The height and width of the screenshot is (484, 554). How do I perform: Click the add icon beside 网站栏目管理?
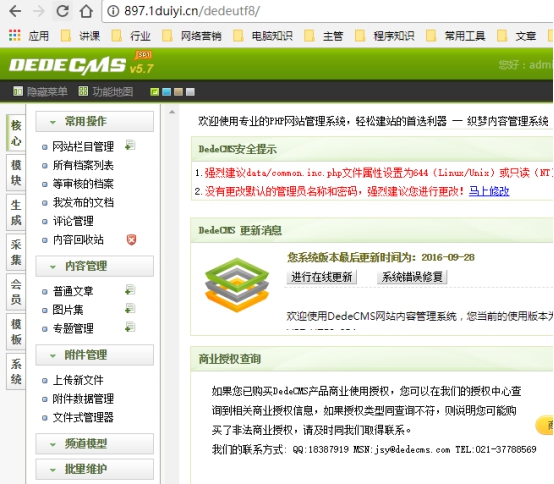point(130,145)
